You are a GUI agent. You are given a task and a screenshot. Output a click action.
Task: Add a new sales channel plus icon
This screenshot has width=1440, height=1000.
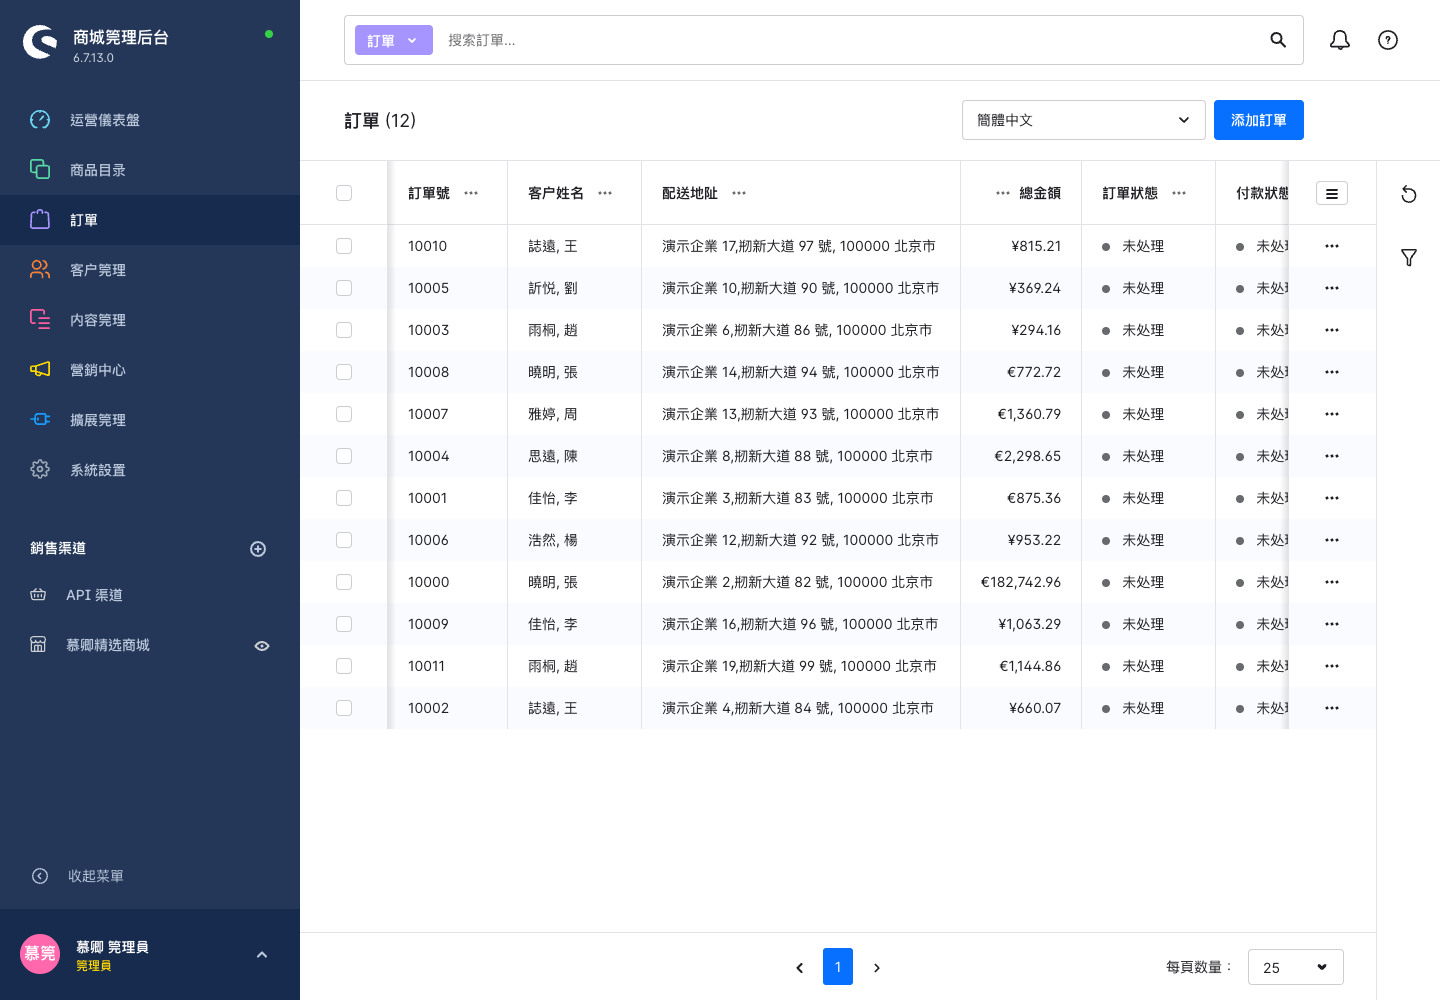258,549
